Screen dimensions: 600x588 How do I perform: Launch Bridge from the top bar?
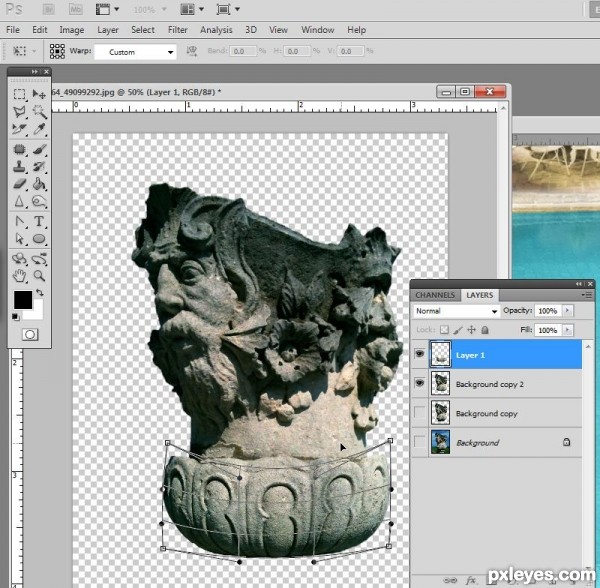(49, 9)
